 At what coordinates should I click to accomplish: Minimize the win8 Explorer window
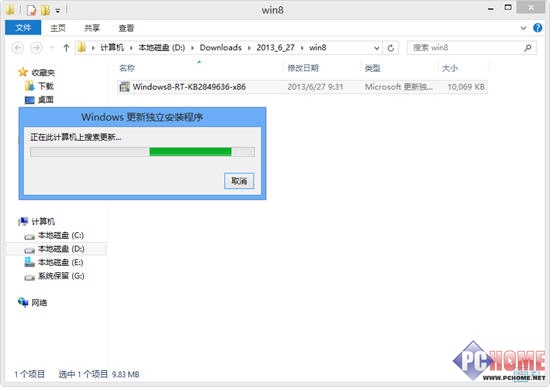tap(491, 9)
